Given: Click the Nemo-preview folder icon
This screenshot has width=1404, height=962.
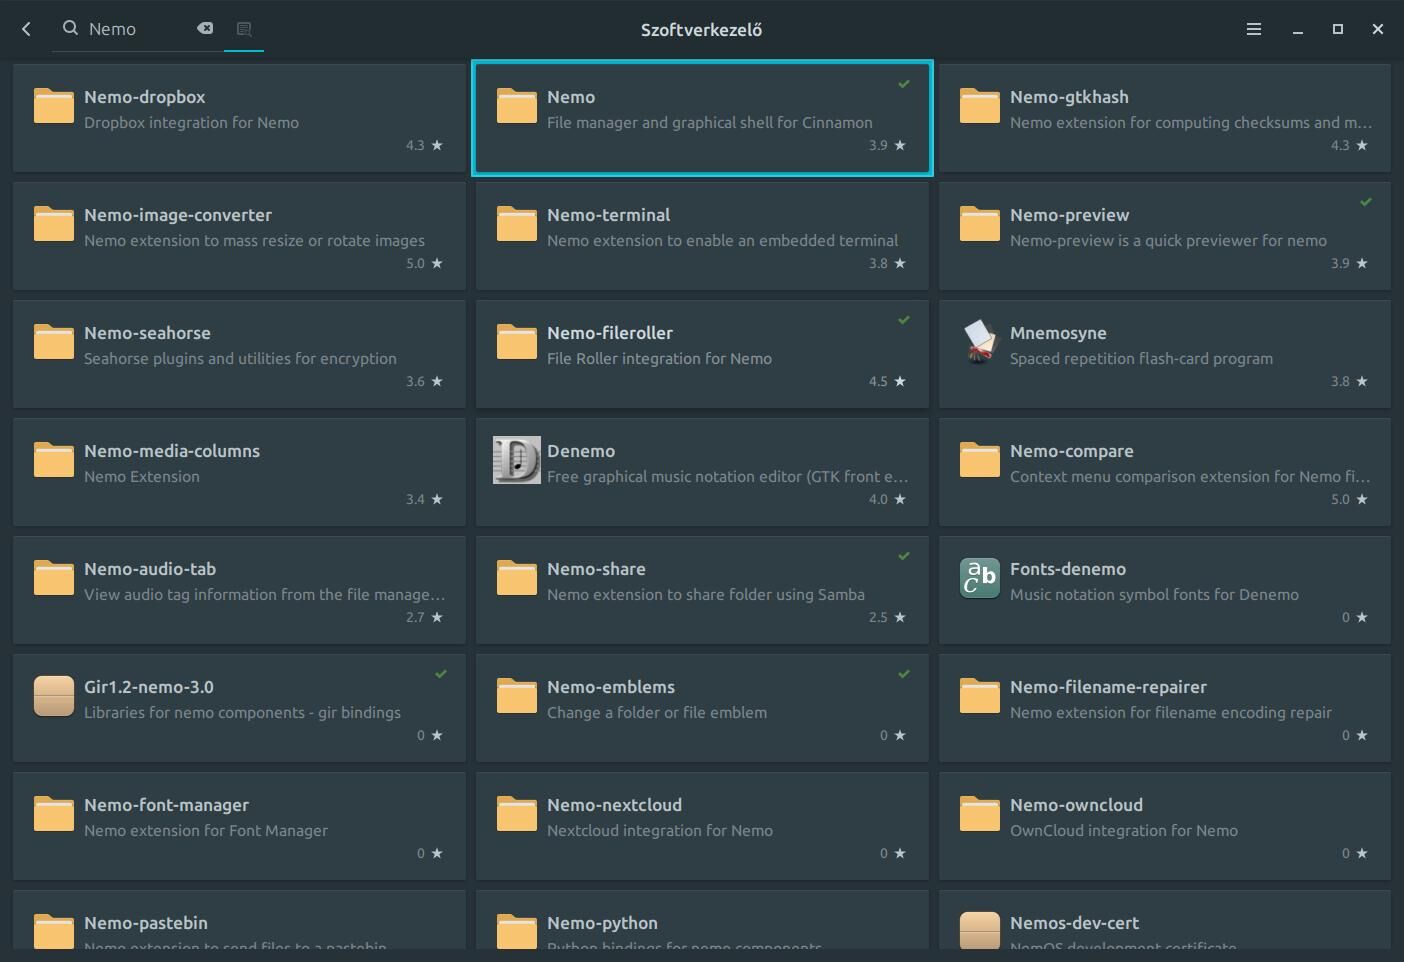Looking at the screenshot, I should tap(980, 224).
